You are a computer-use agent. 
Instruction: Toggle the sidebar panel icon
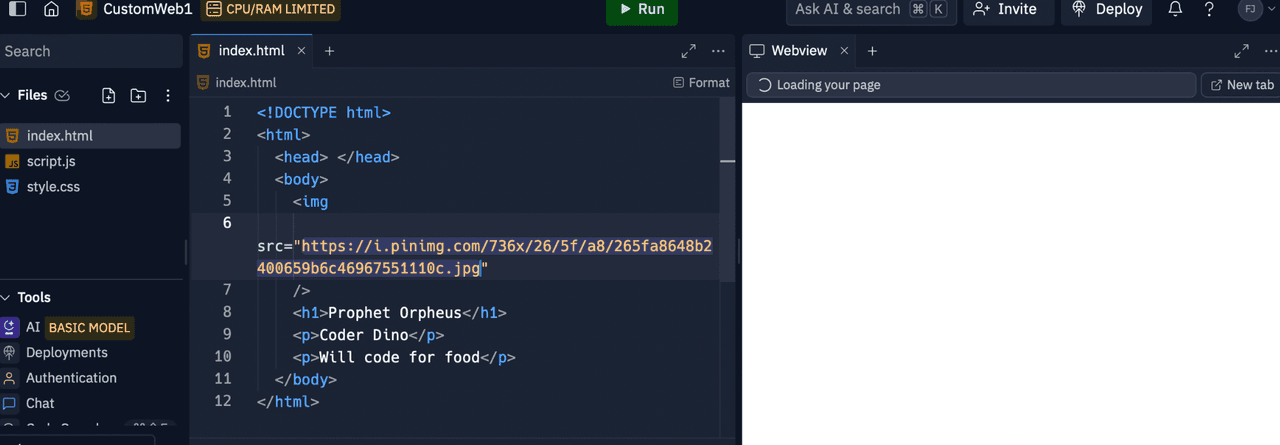tap(17, 10)
